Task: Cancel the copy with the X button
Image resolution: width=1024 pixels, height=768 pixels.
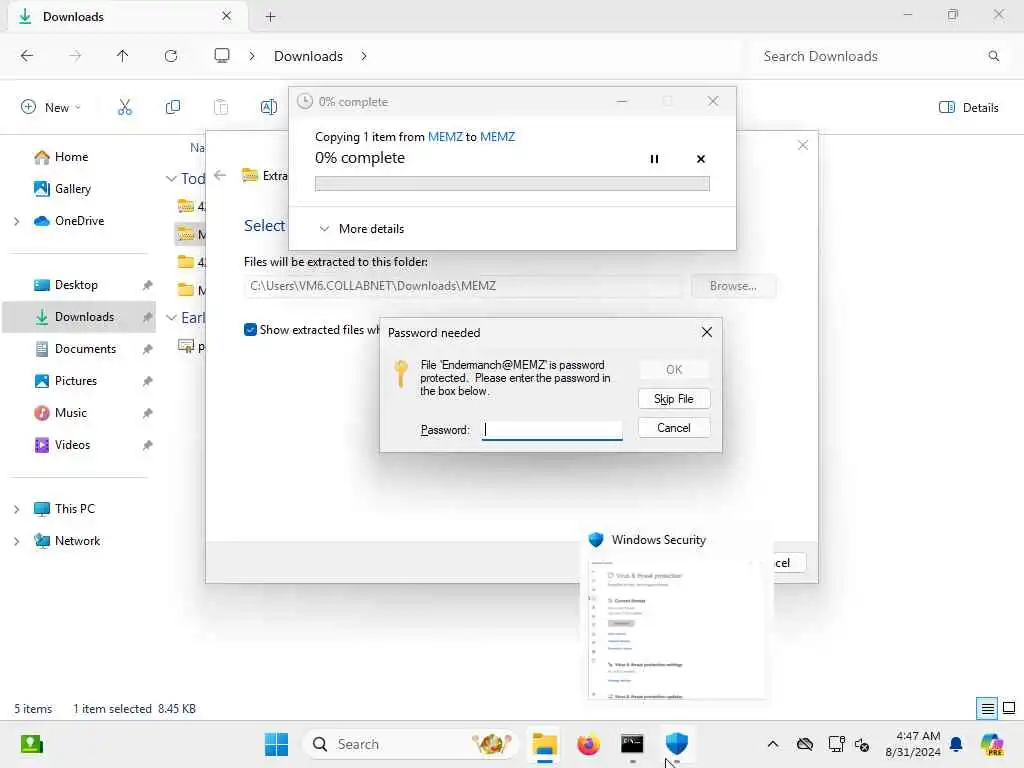Action: pos(701,159)
